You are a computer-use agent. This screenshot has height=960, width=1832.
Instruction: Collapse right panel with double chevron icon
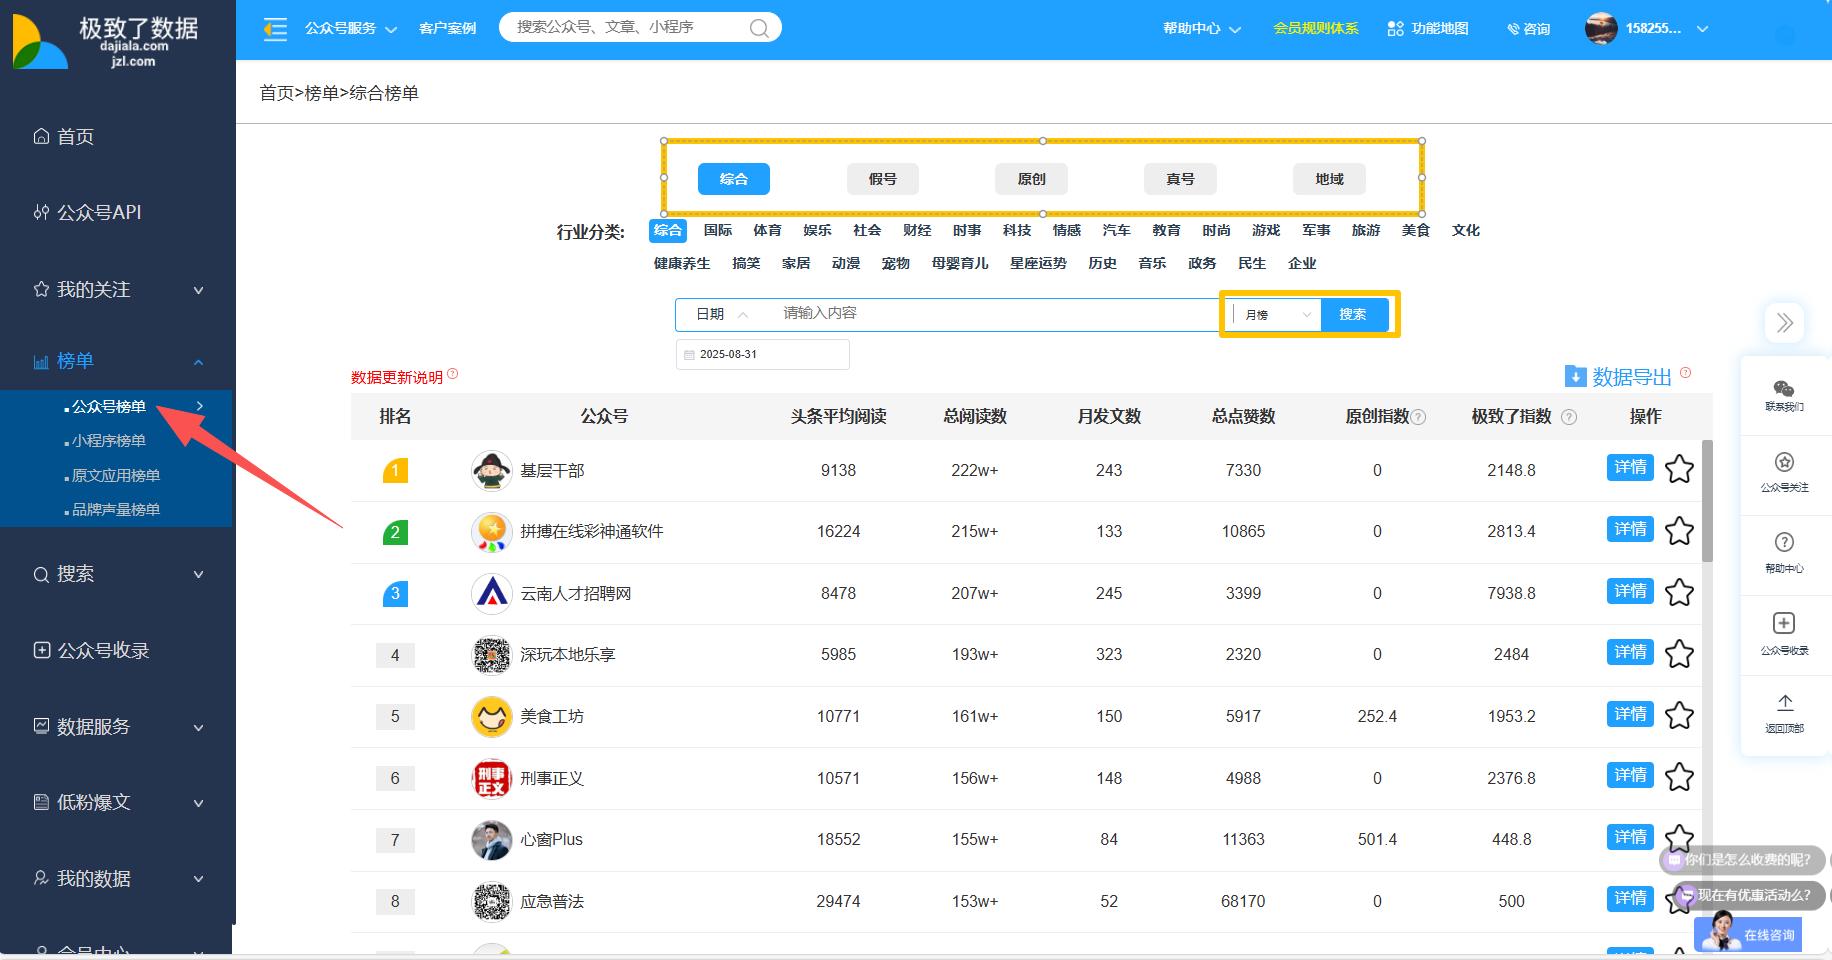point(1785,322)
